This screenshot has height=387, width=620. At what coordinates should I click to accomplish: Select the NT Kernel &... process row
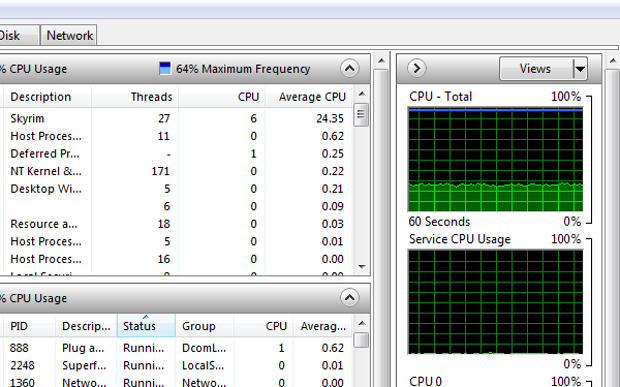click(x=176, y=171)
